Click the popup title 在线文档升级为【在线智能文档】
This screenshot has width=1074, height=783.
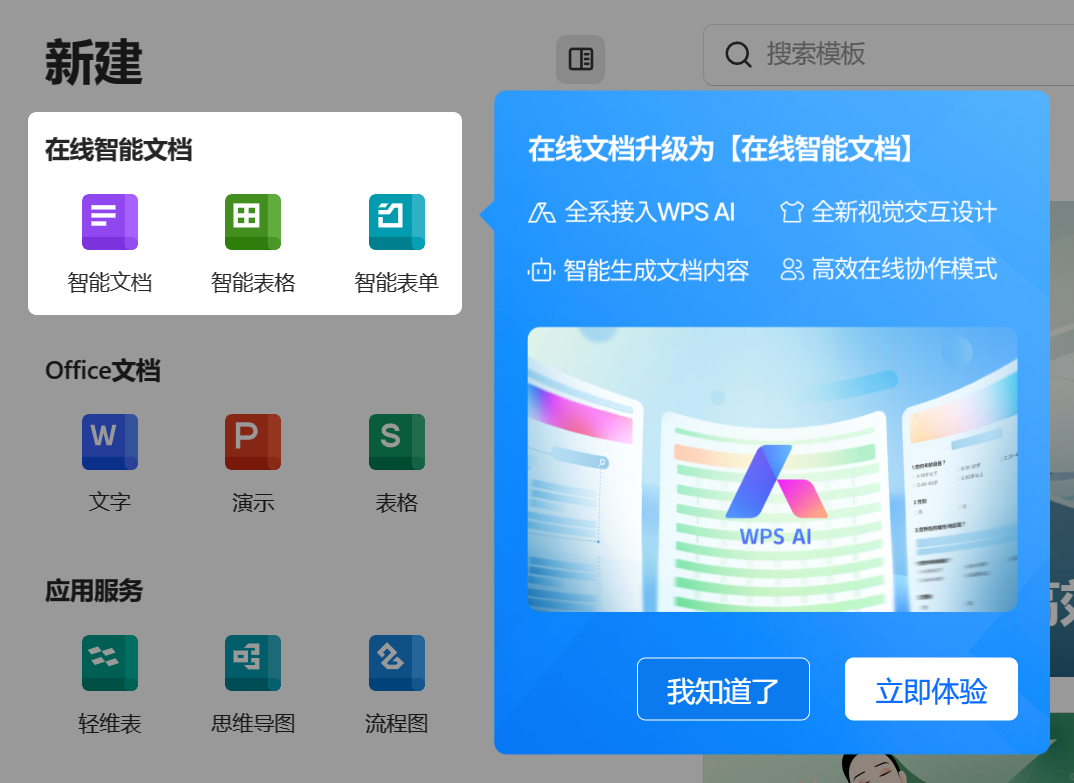coord(722,149)
